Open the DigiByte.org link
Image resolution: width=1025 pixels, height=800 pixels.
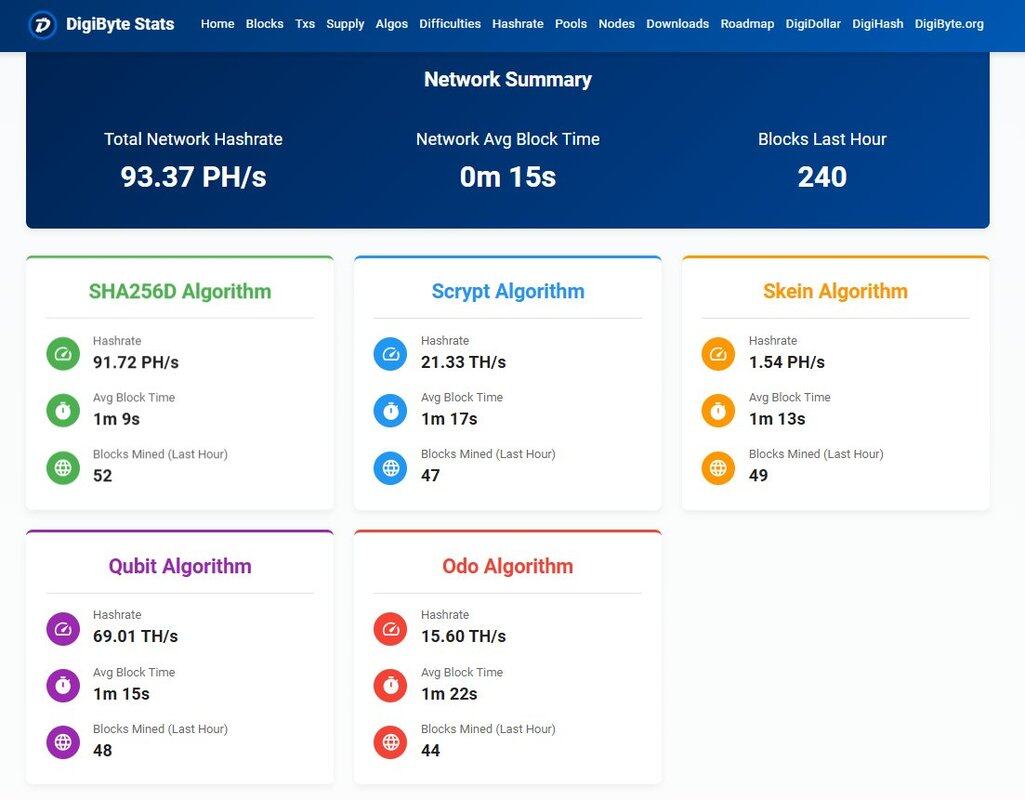click(949, 24)
